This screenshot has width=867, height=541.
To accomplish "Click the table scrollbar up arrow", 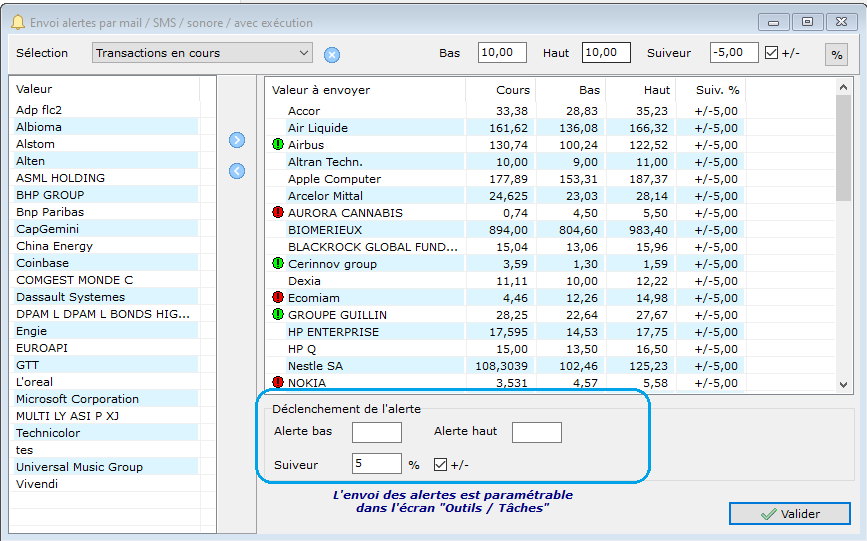I will [x=843, y=87].
